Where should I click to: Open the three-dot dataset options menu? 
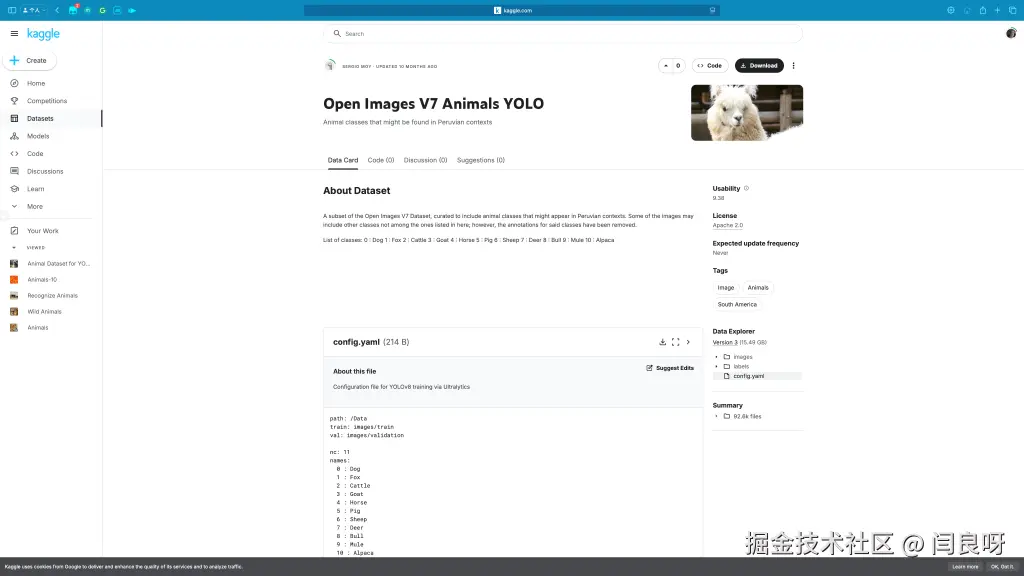tap(793, 65)
